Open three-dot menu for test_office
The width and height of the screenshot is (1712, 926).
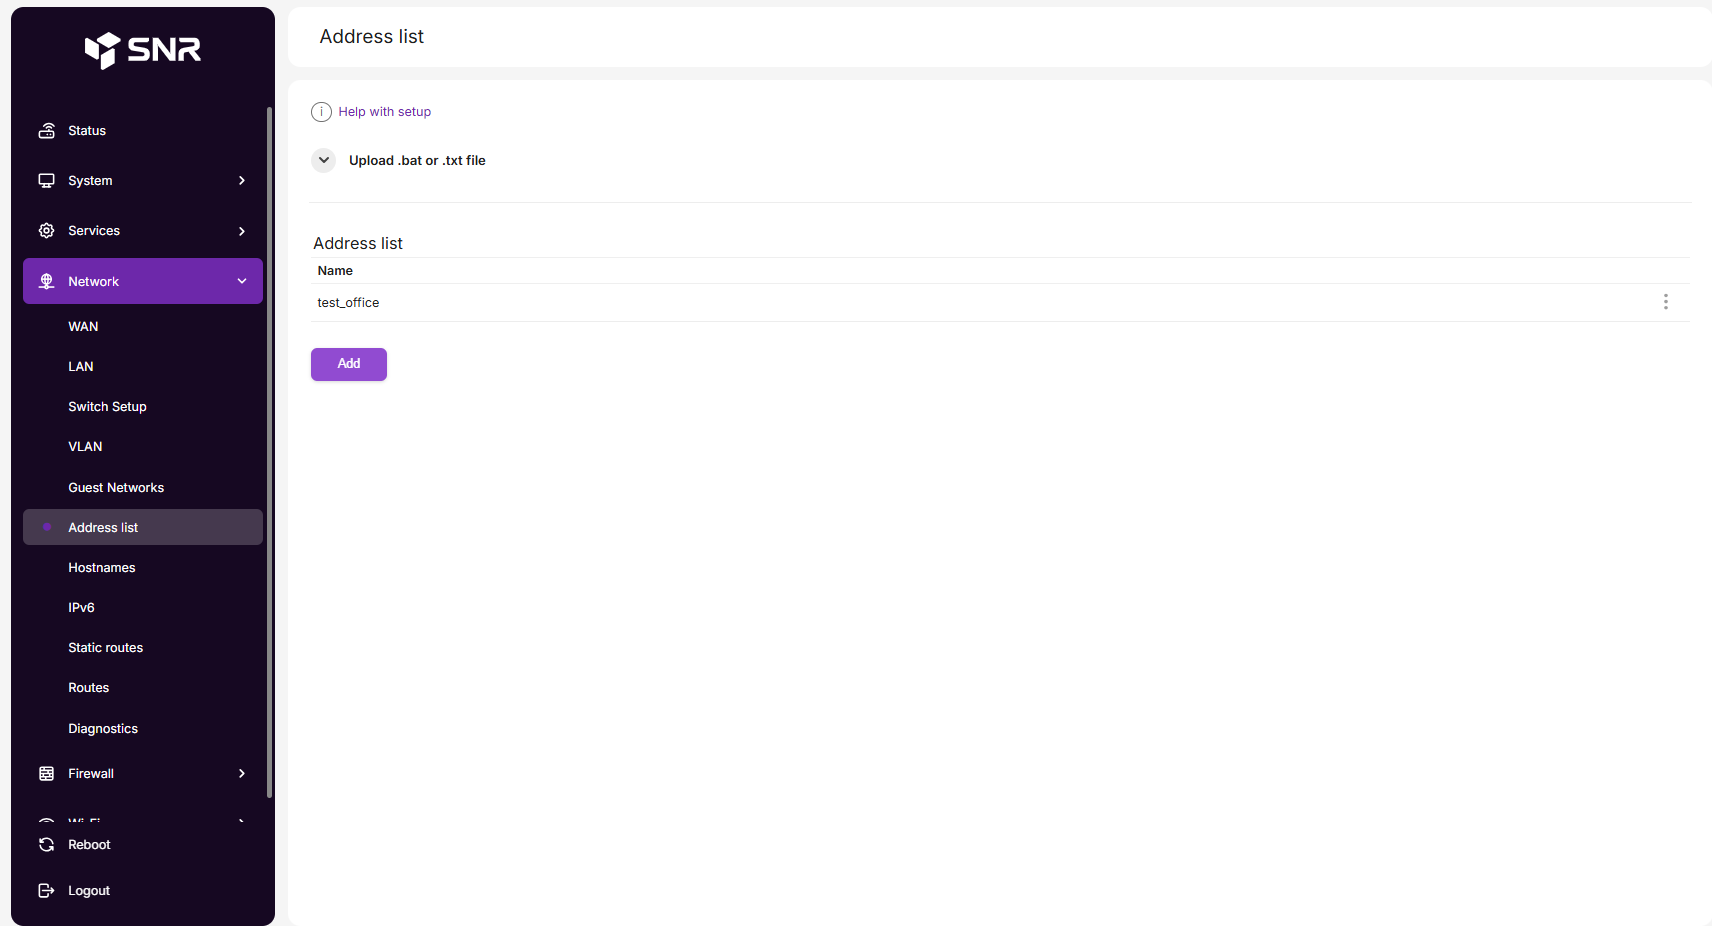point(1665,302)
